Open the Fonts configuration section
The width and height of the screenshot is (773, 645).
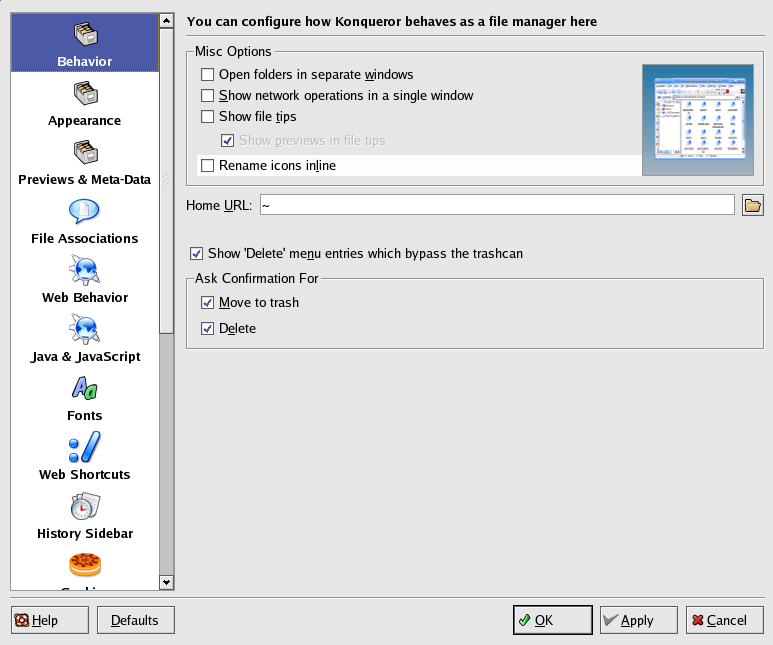(84, 398)
